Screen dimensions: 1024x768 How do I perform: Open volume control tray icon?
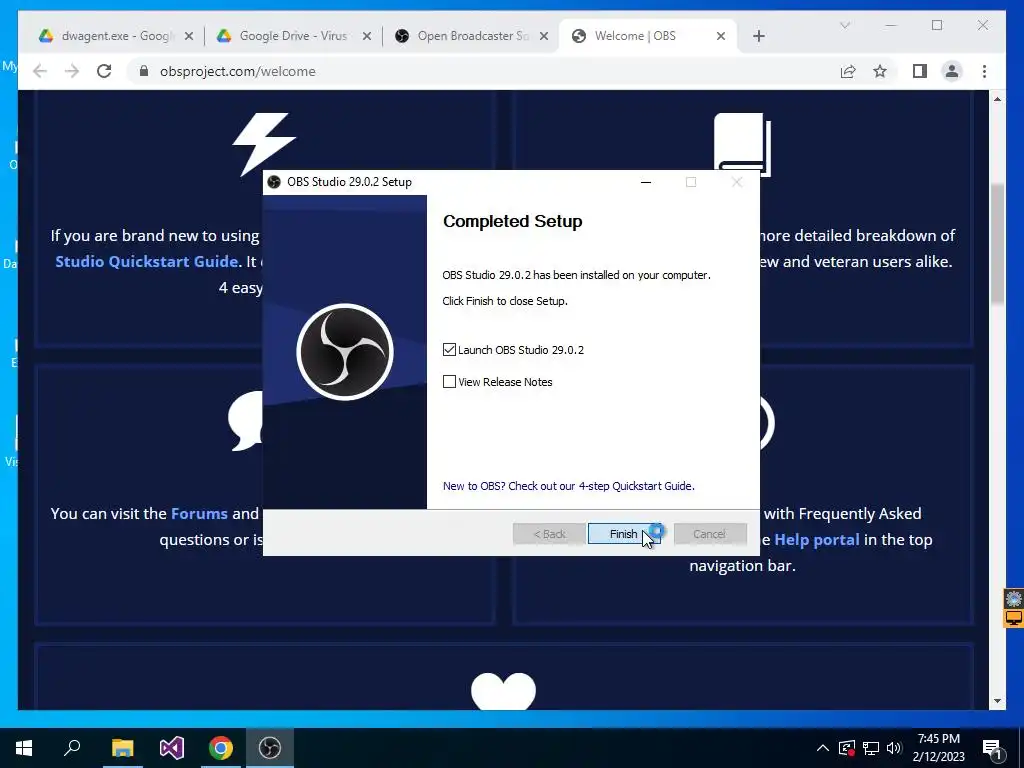coord(894,748)
